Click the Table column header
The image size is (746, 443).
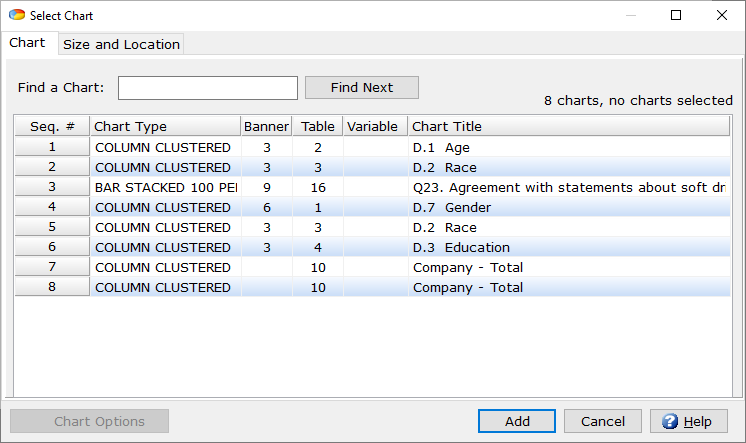coord(318,127)
